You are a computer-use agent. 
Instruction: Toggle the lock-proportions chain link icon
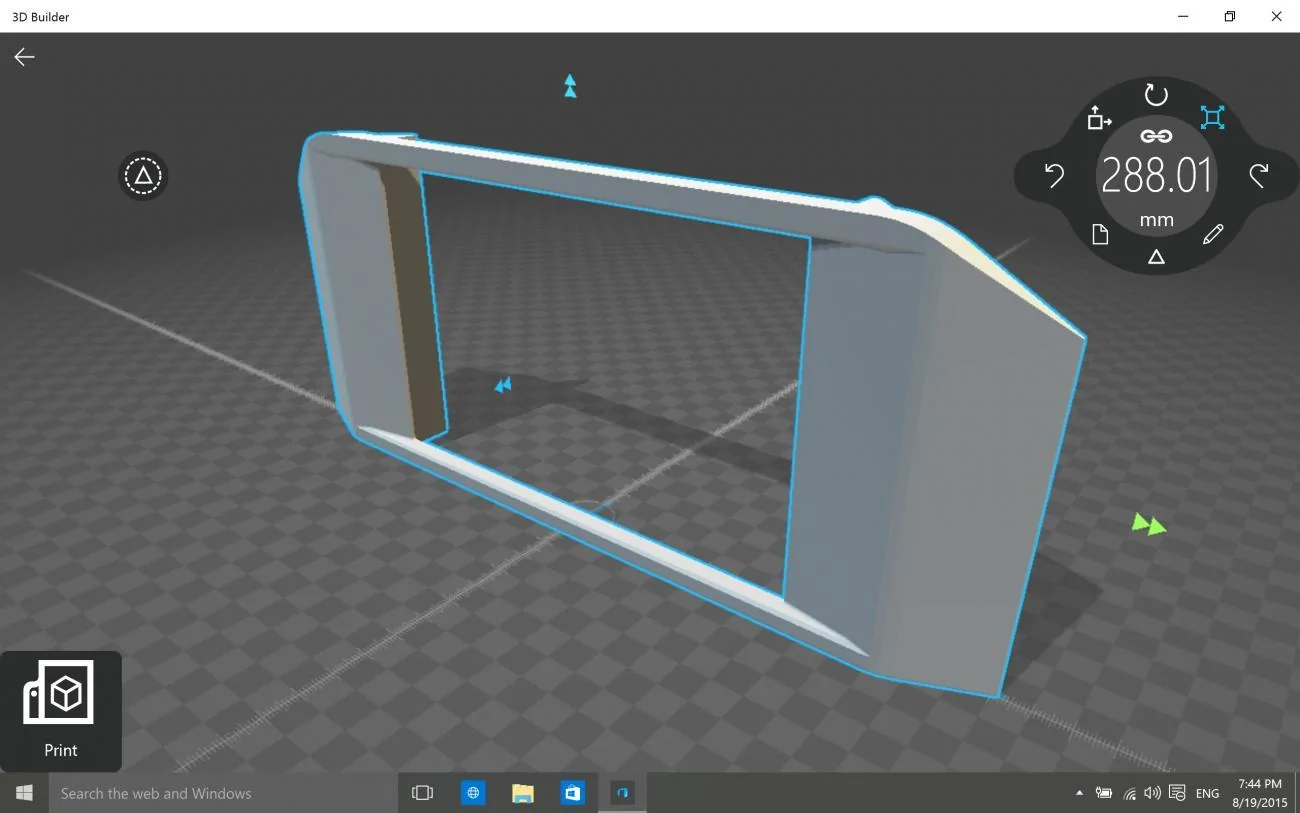click(x=1156, y=136)
